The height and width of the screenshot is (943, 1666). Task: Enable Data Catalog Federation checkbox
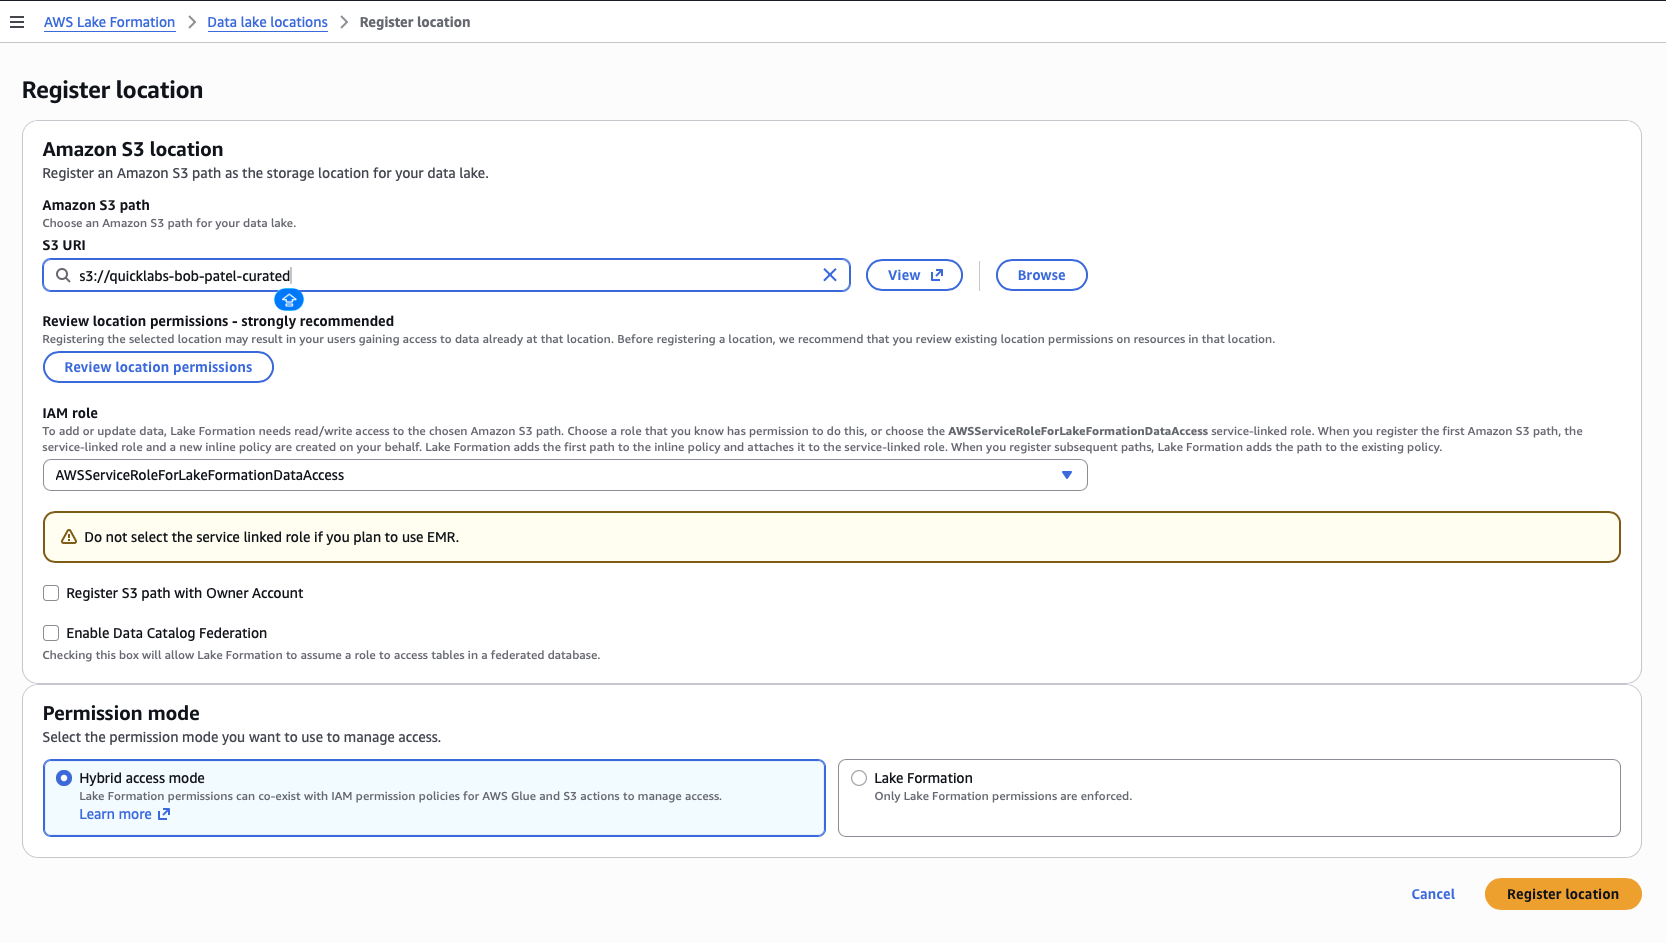(51, 633)
